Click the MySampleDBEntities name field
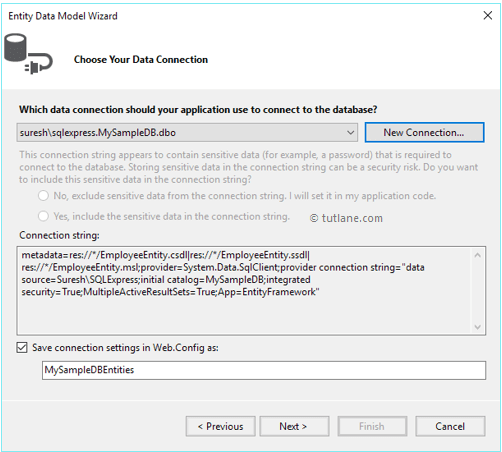 (x=264, y=370)
